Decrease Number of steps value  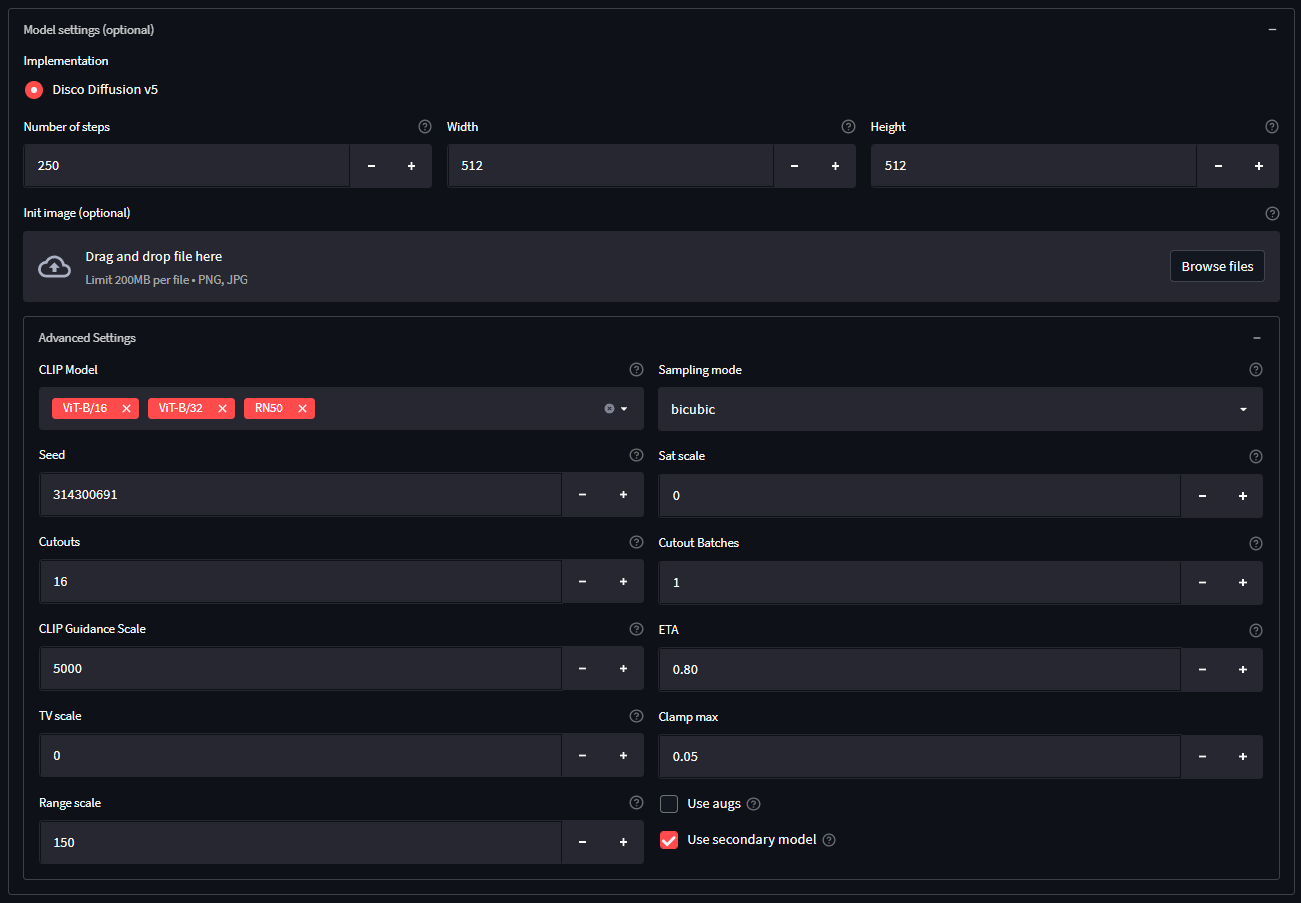pyautogui.click(x=371, y=166)
